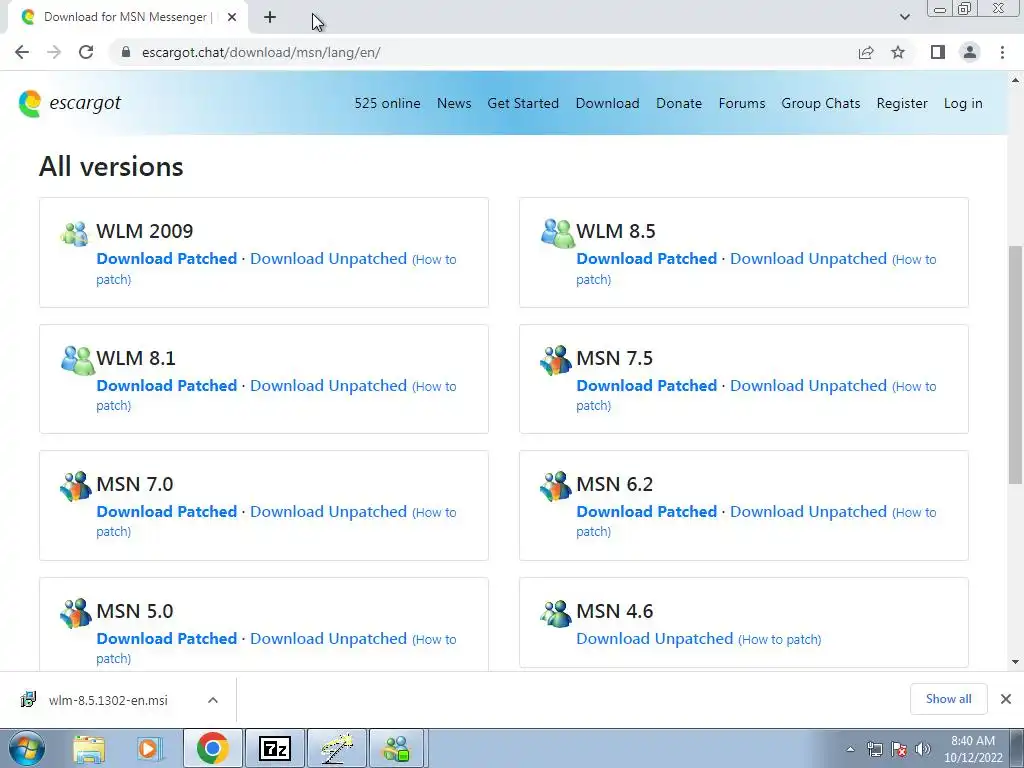This screenshot has height=768, width=1024.
Task: Open the Donate page
Action: point(679,103)
